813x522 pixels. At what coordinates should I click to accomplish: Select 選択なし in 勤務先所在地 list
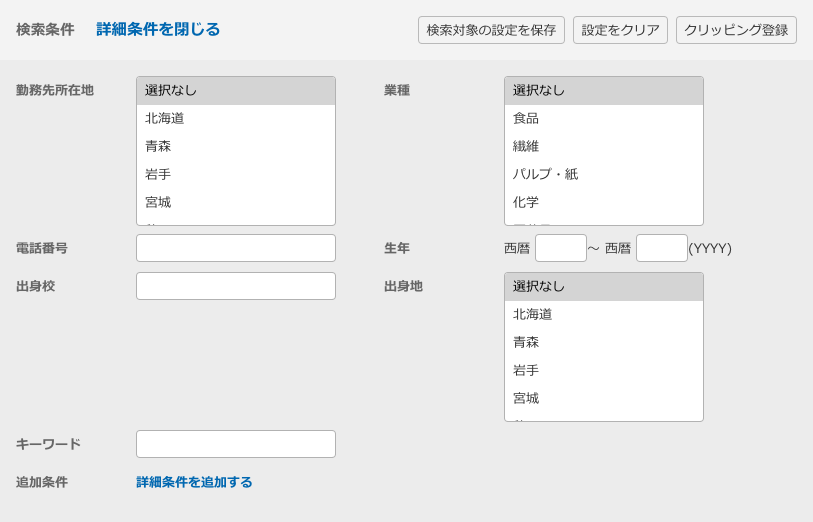pos(171,90)
